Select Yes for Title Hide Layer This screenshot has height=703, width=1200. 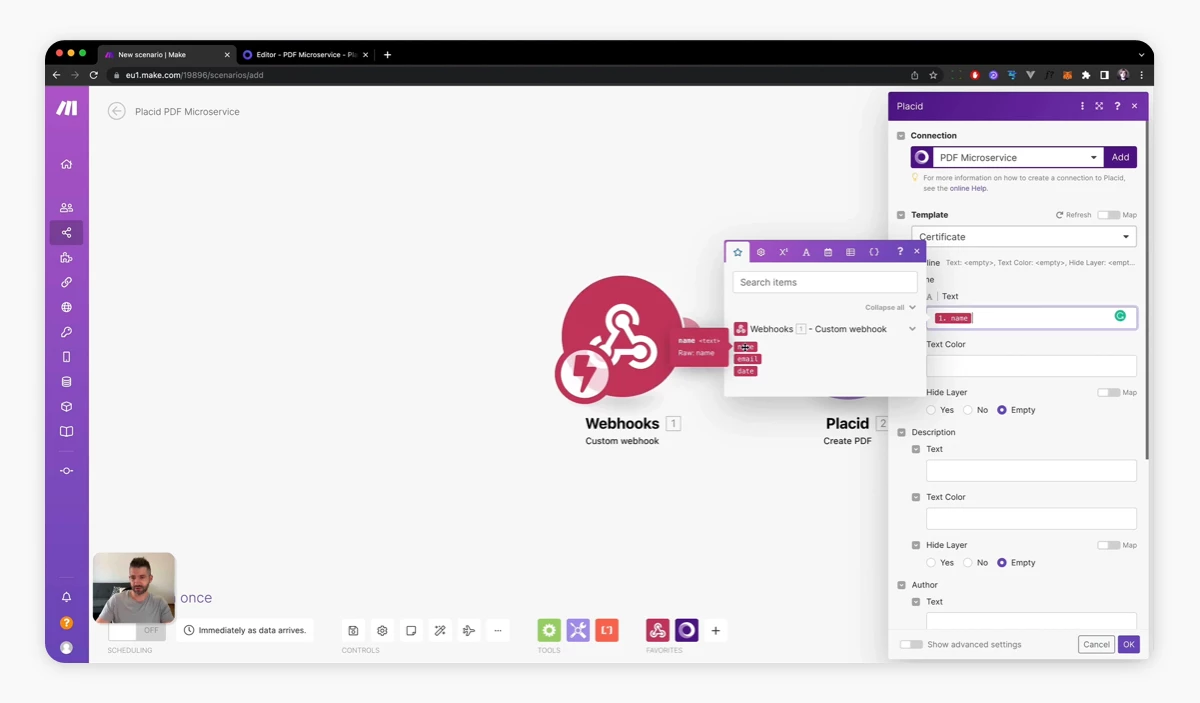tap(931, 410)
